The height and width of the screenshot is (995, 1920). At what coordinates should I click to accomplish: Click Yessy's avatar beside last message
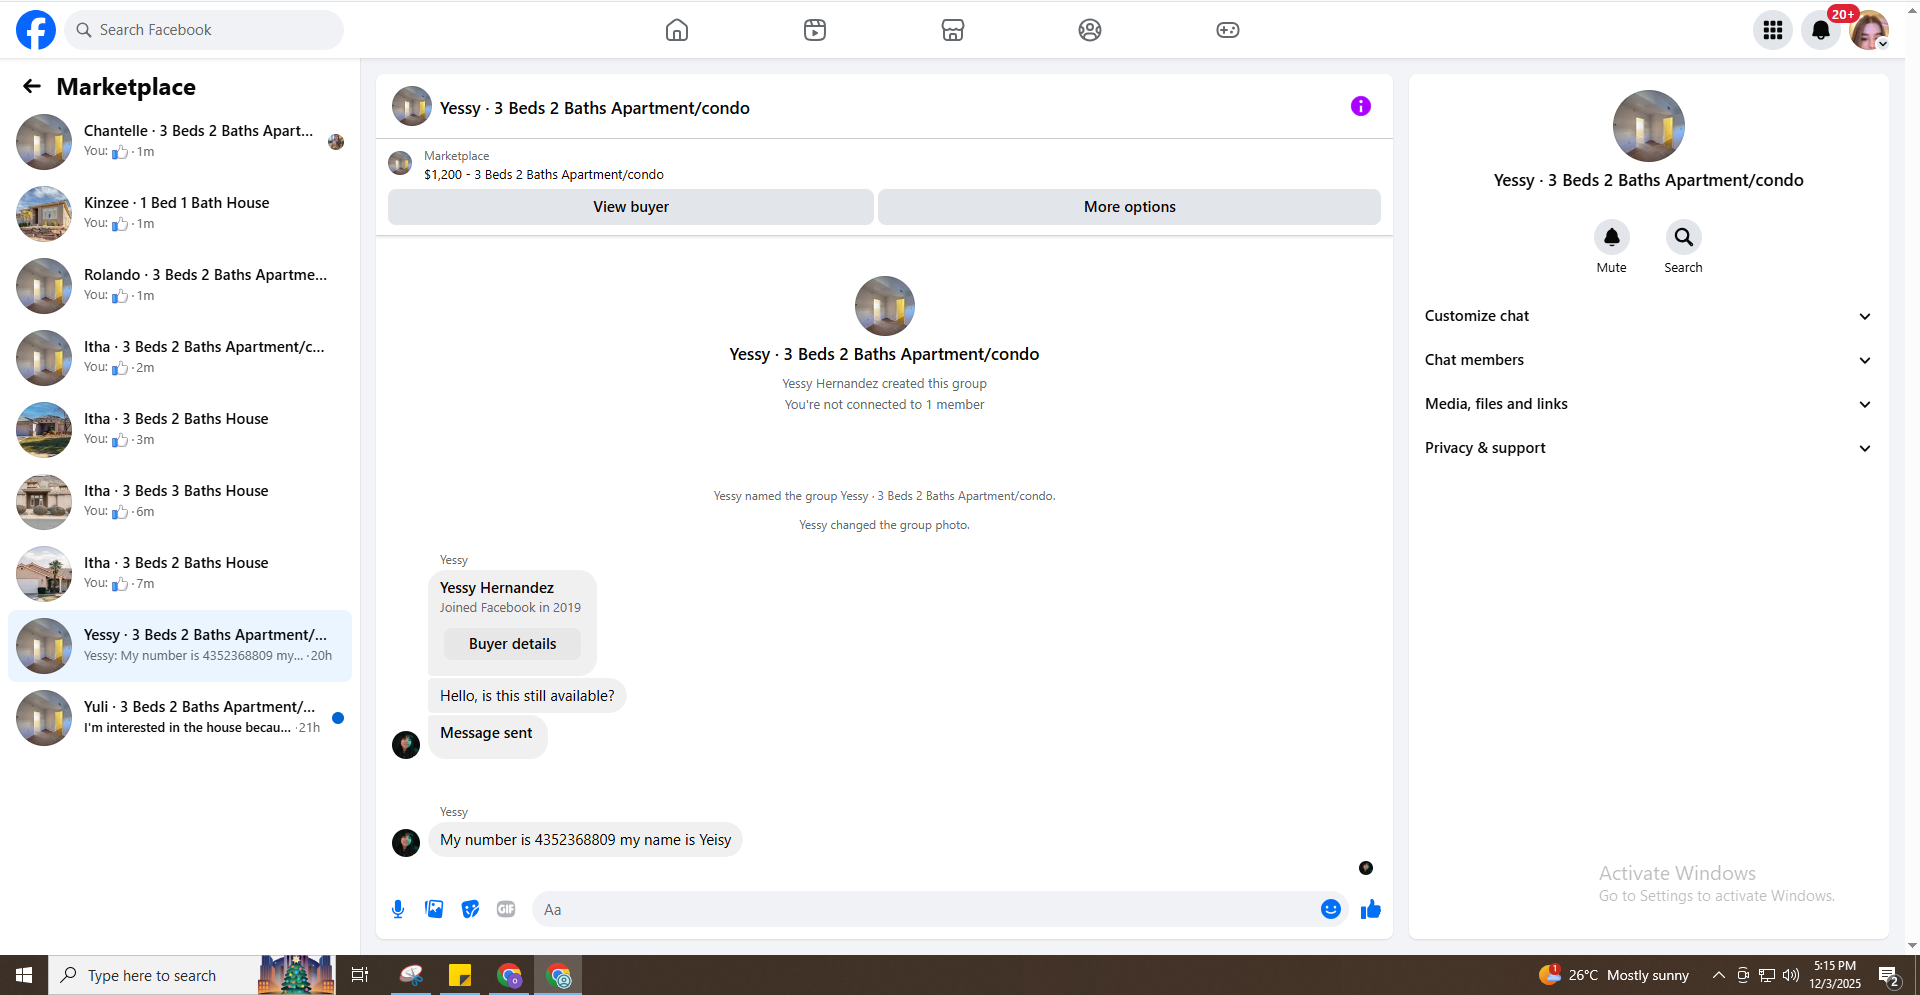pos(406,843)
